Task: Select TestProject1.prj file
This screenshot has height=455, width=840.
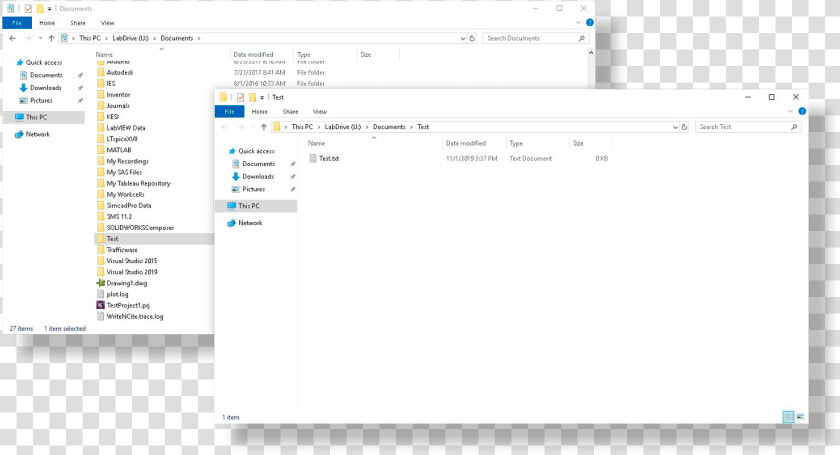Action: 128,305
